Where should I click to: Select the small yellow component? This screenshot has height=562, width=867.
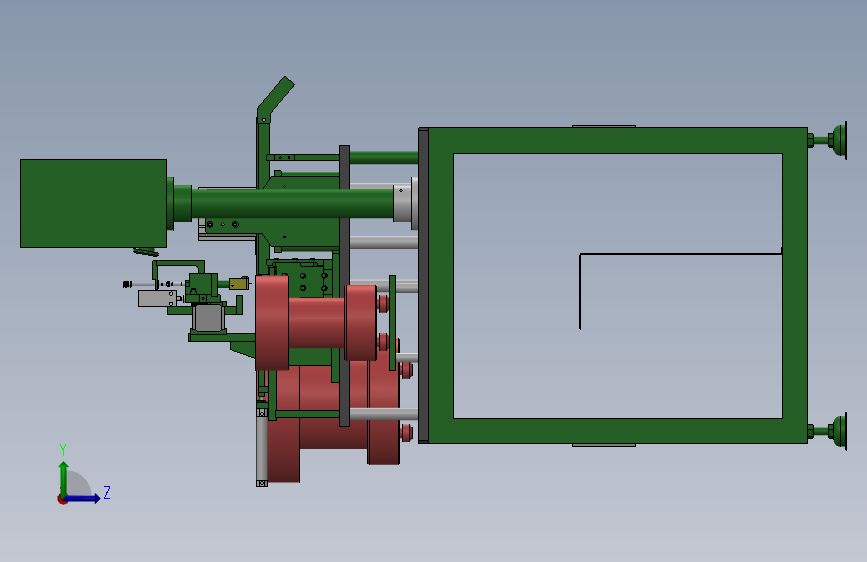tap(238, 284)
